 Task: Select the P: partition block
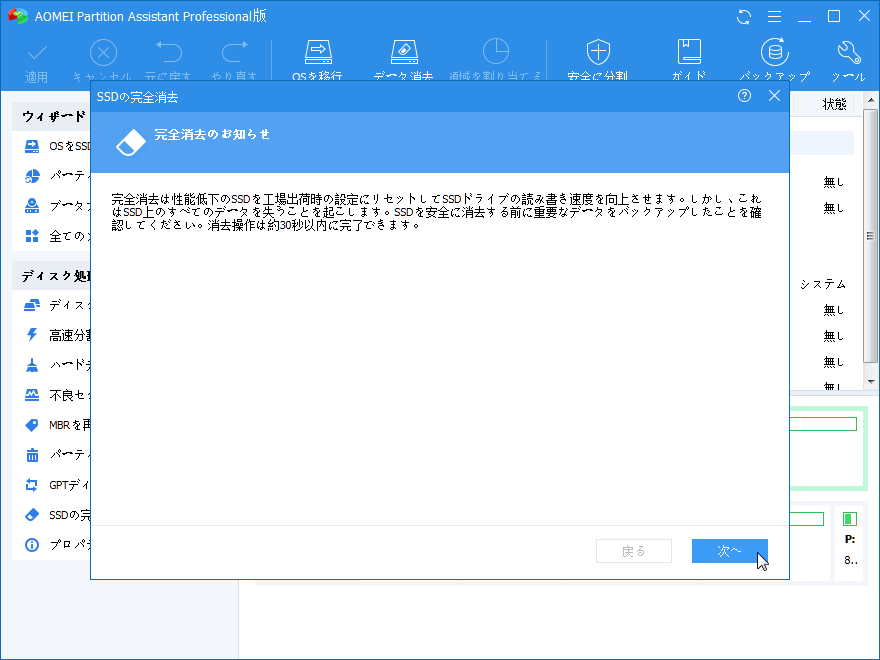click(x=850, y=543)
